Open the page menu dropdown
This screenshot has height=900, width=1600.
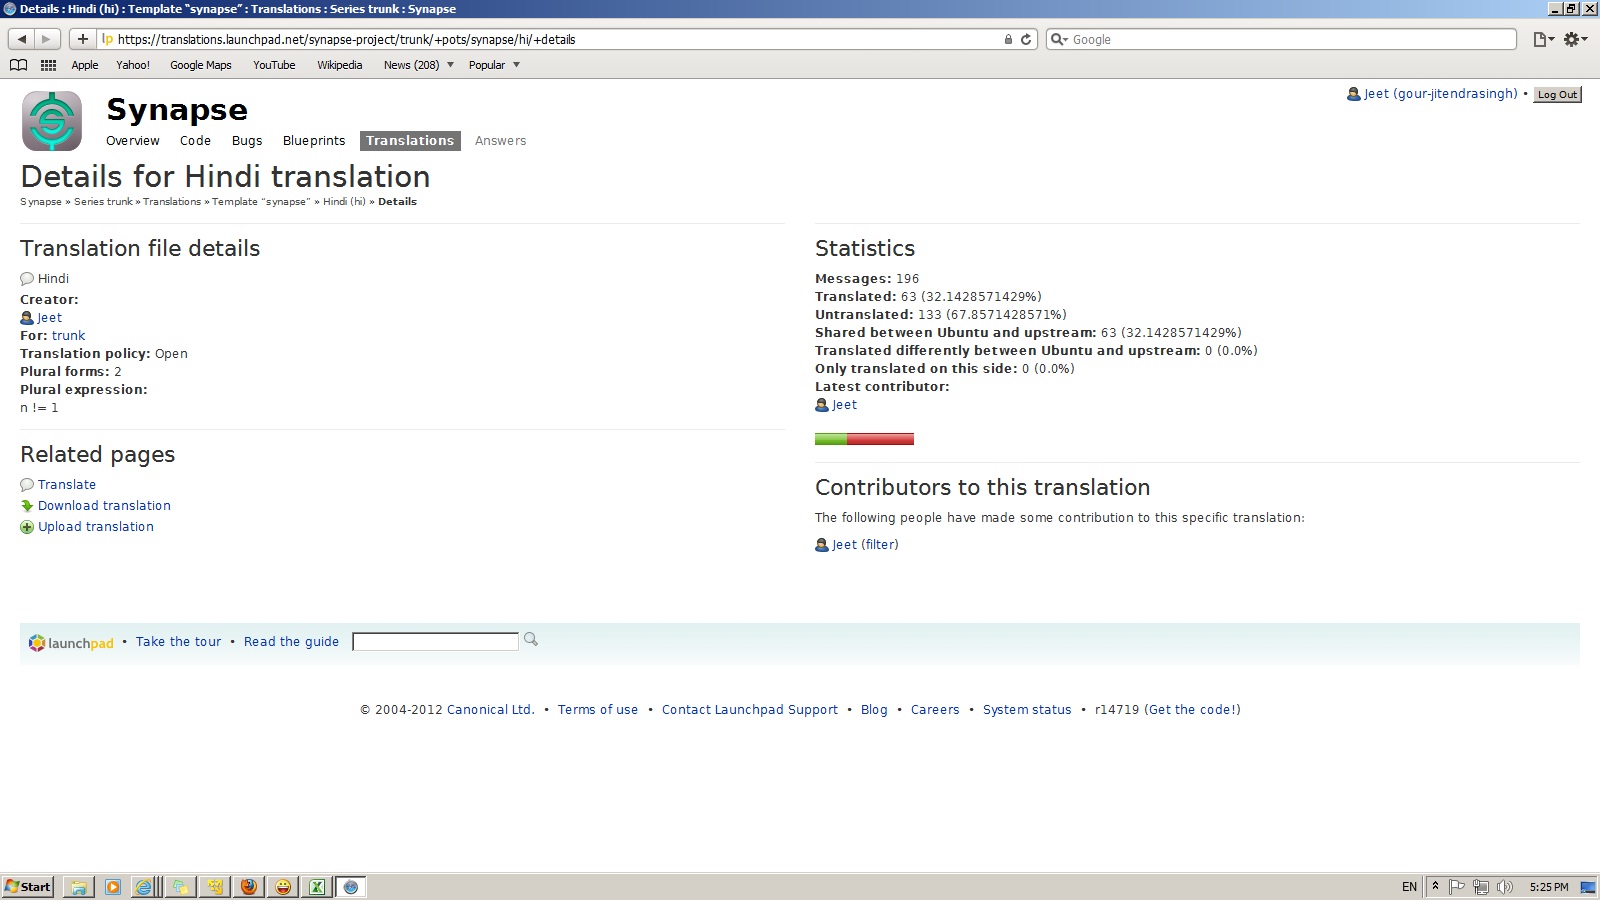tap(1543, 39)
